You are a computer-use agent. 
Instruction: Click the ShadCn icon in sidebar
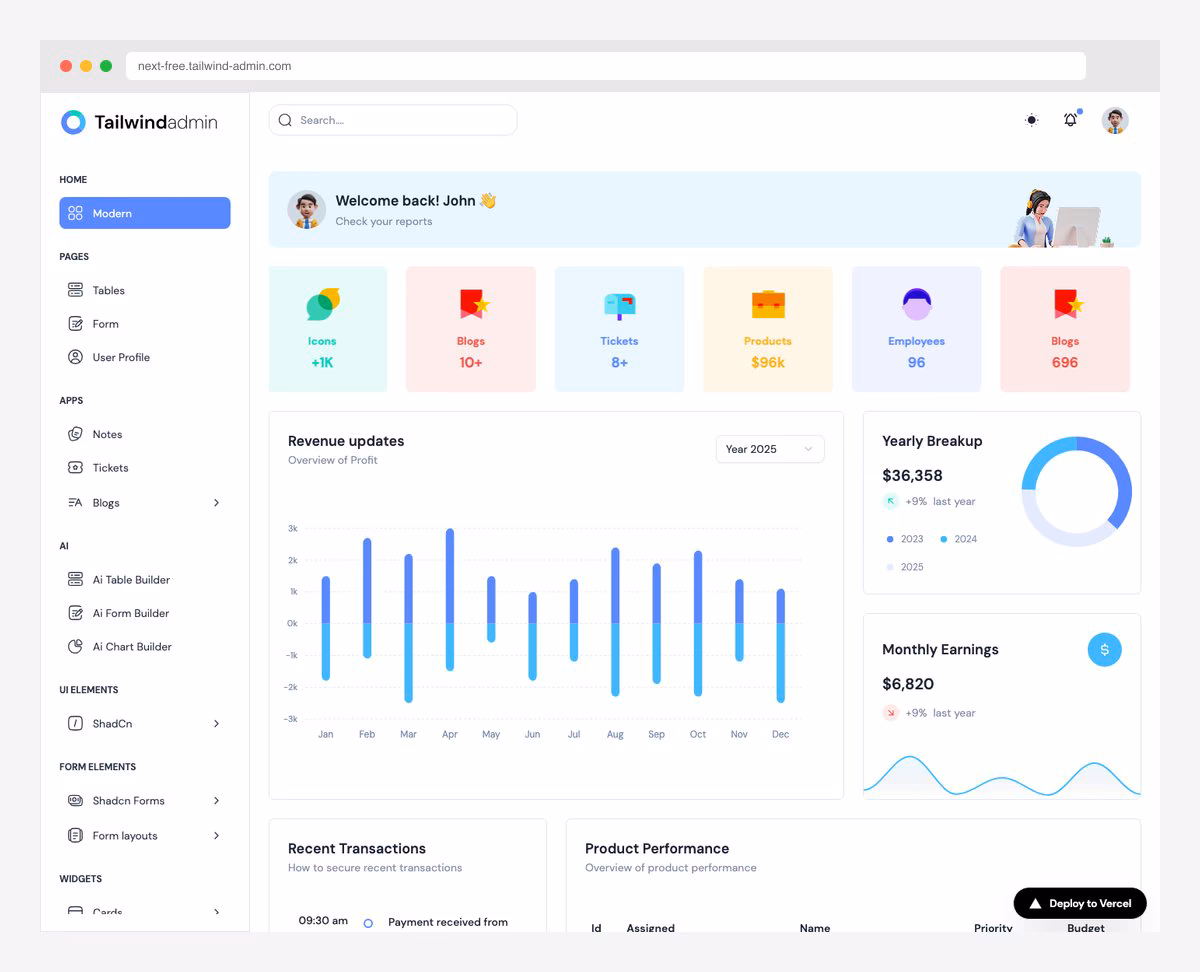tap(75, 723)
